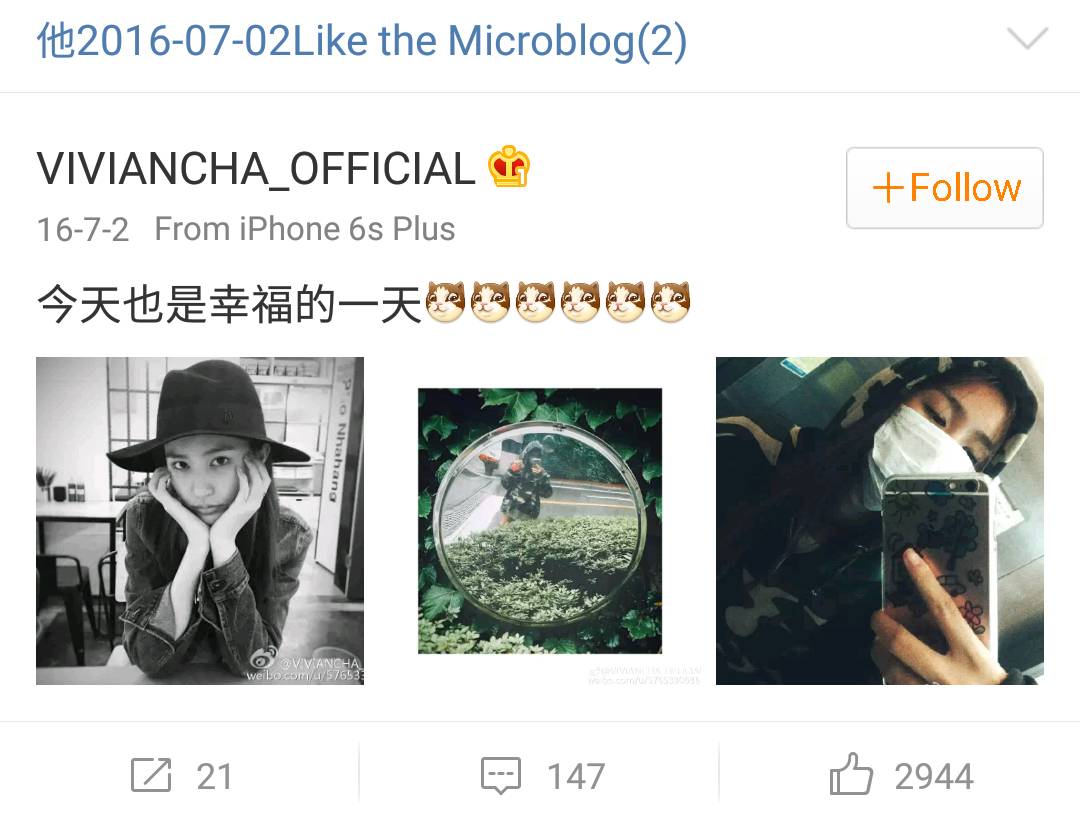Open the VIVIANCHA_OFFICIAL profile name
Image resolution: width=1080 pixels, height=815 pixels.
click(x=256, y=169)
